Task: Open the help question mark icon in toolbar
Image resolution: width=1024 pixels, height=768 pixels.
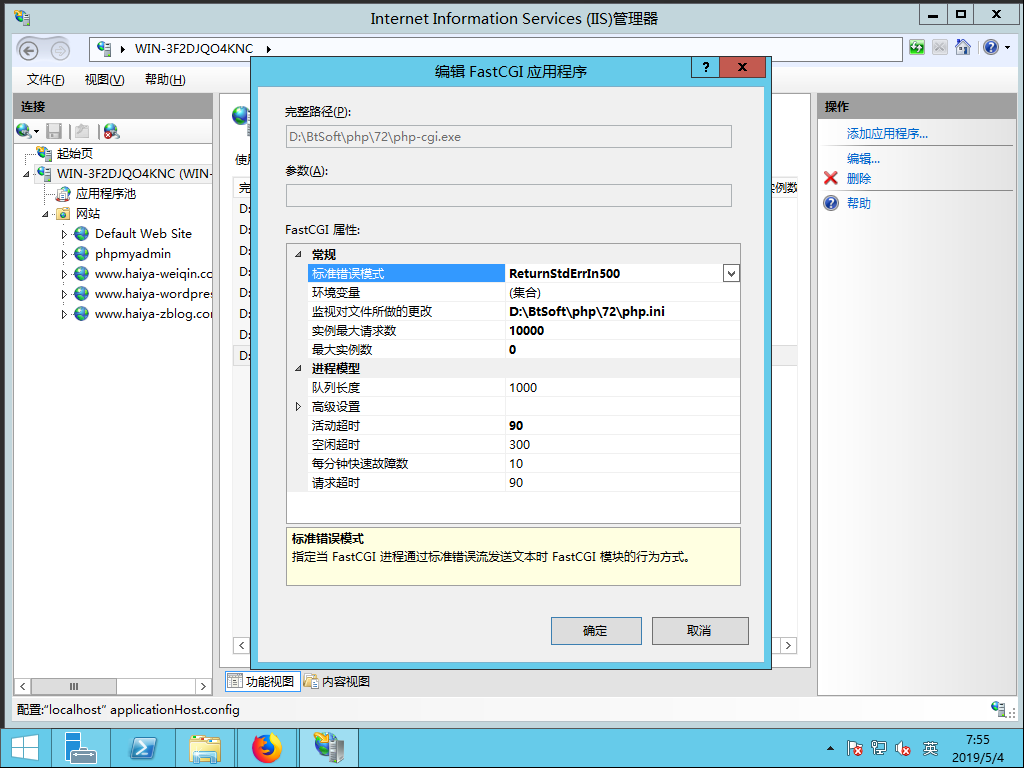Action: click(x=991, y=47)
